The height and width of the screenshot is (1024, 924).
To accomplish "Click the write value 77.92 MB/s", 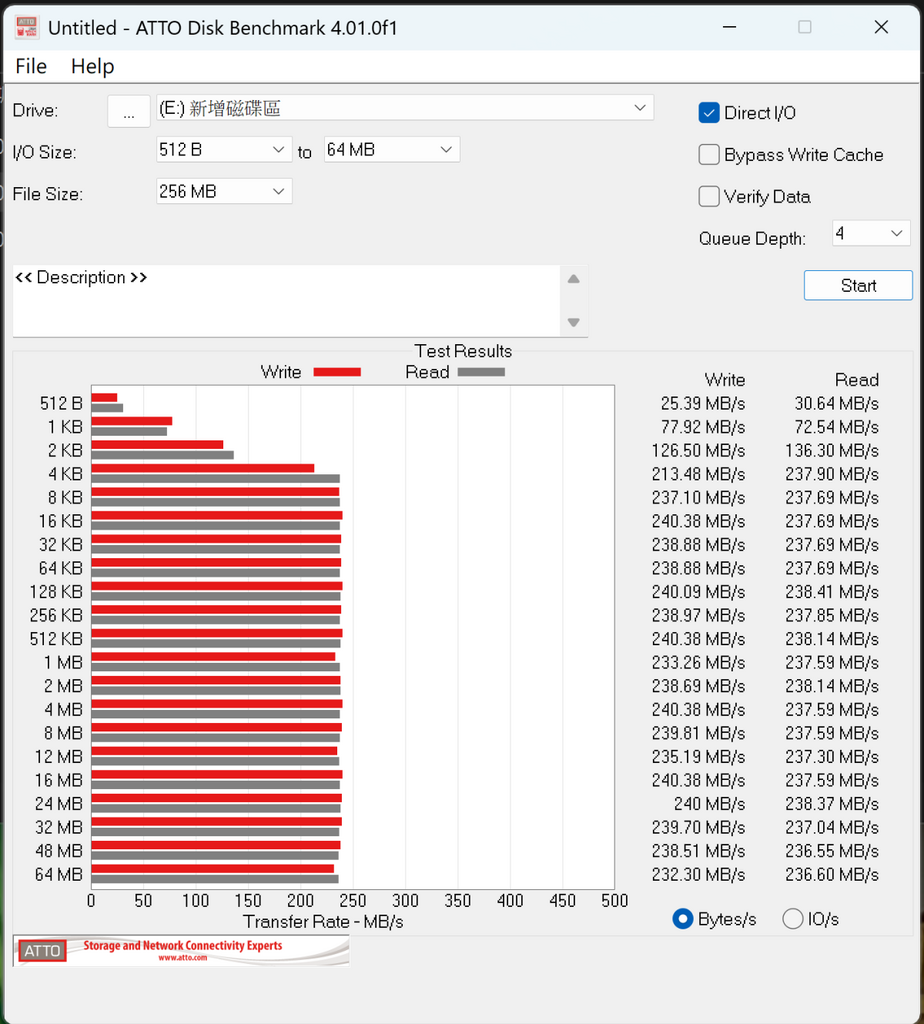I will (703, 427).
